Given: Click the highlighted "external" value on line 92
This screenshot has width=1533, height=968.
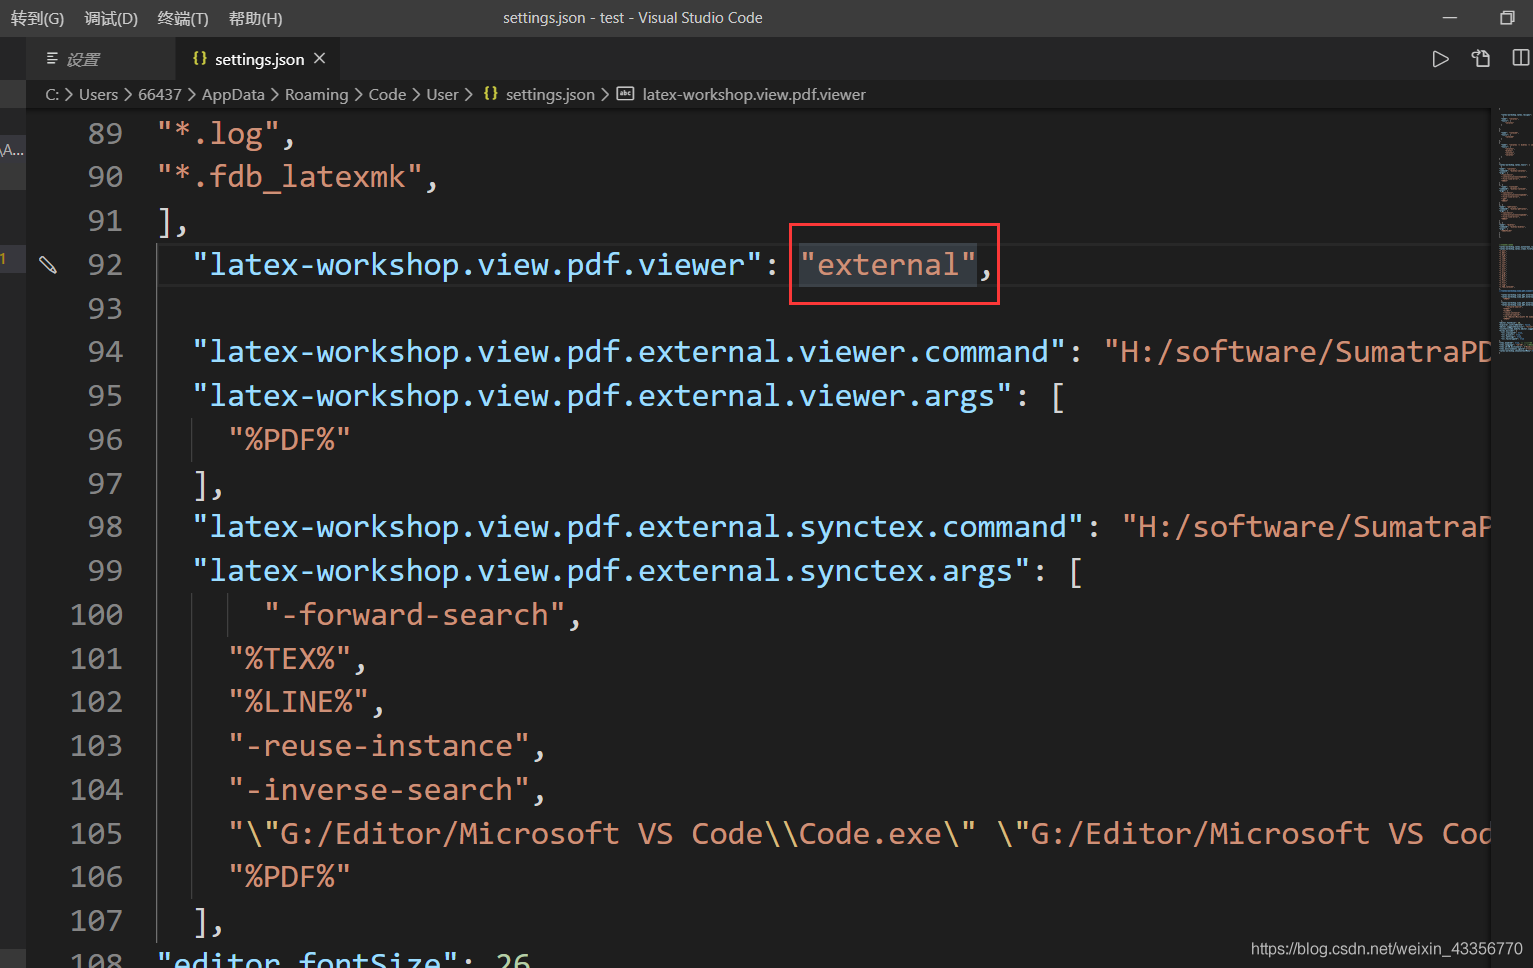Looking at the screenshot, I should tap(887, 265).
